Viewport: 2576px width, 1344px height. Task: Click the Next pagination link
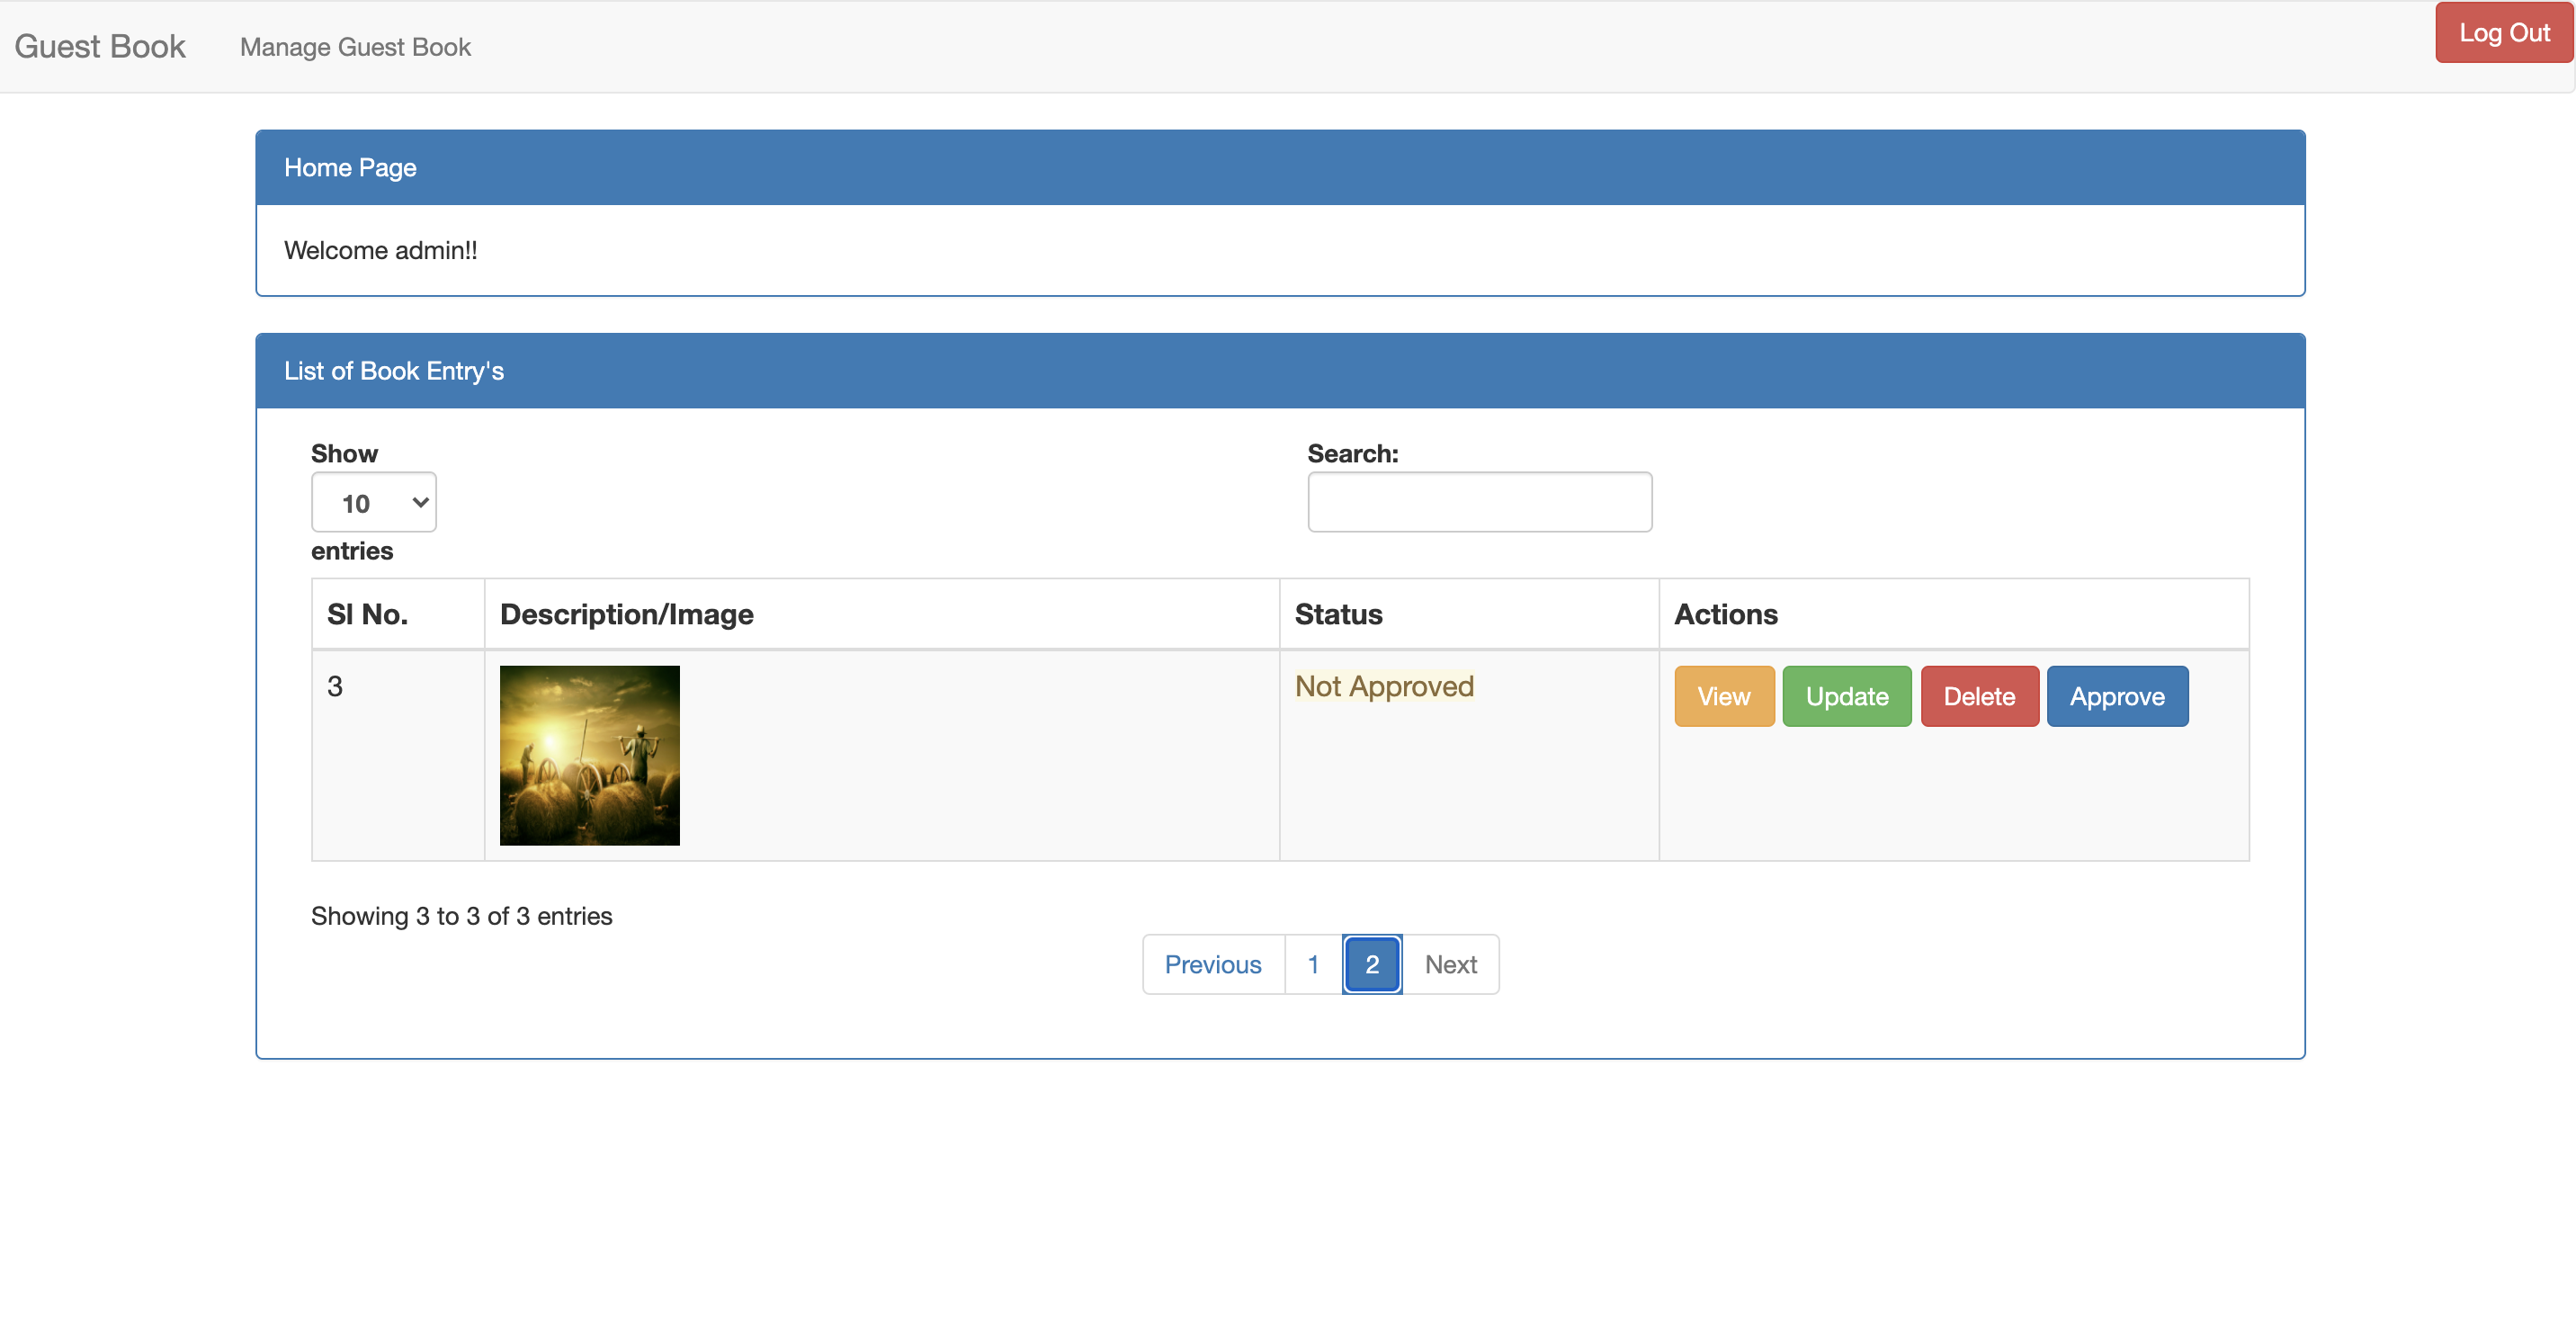click(x=1449, y=964)
